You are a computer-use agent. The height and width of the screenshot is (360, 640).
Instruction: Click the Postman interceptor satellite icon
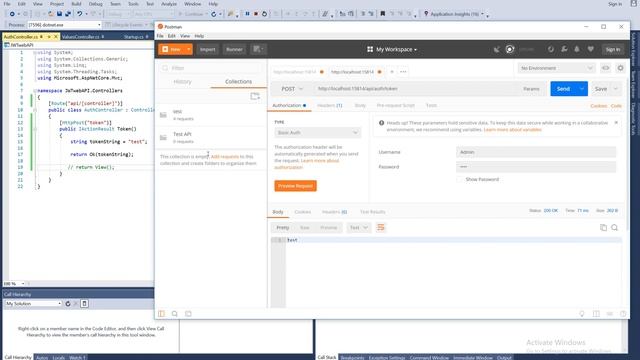497,49
